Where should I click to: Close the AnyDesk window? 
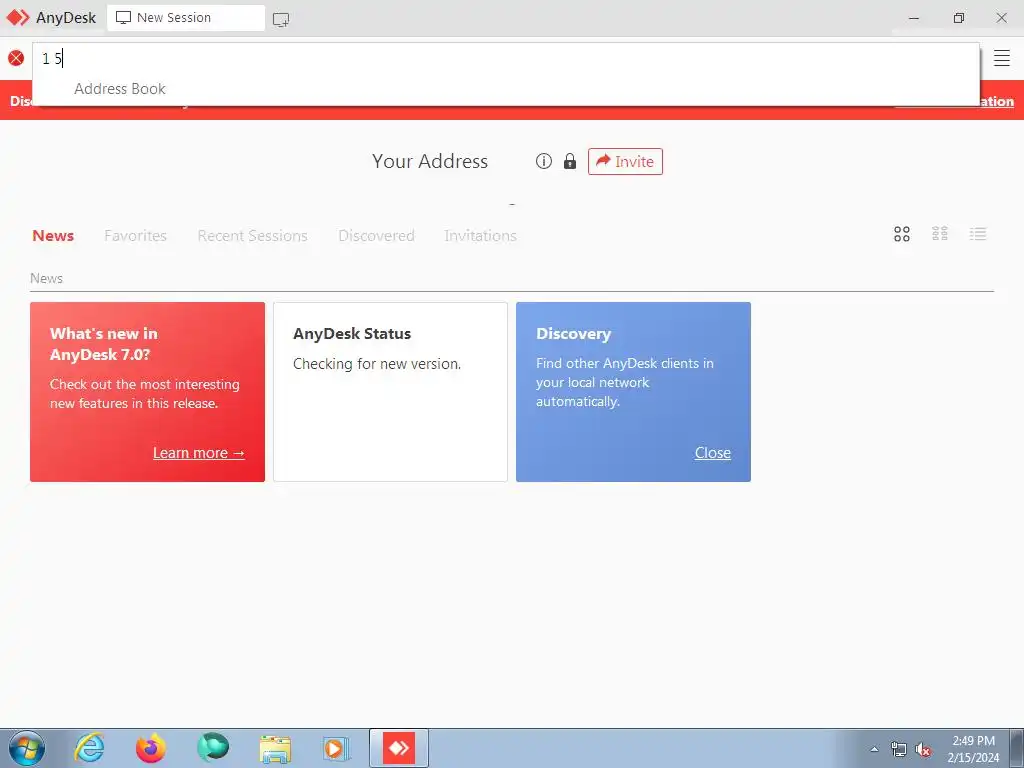(x=1001, y=18)
